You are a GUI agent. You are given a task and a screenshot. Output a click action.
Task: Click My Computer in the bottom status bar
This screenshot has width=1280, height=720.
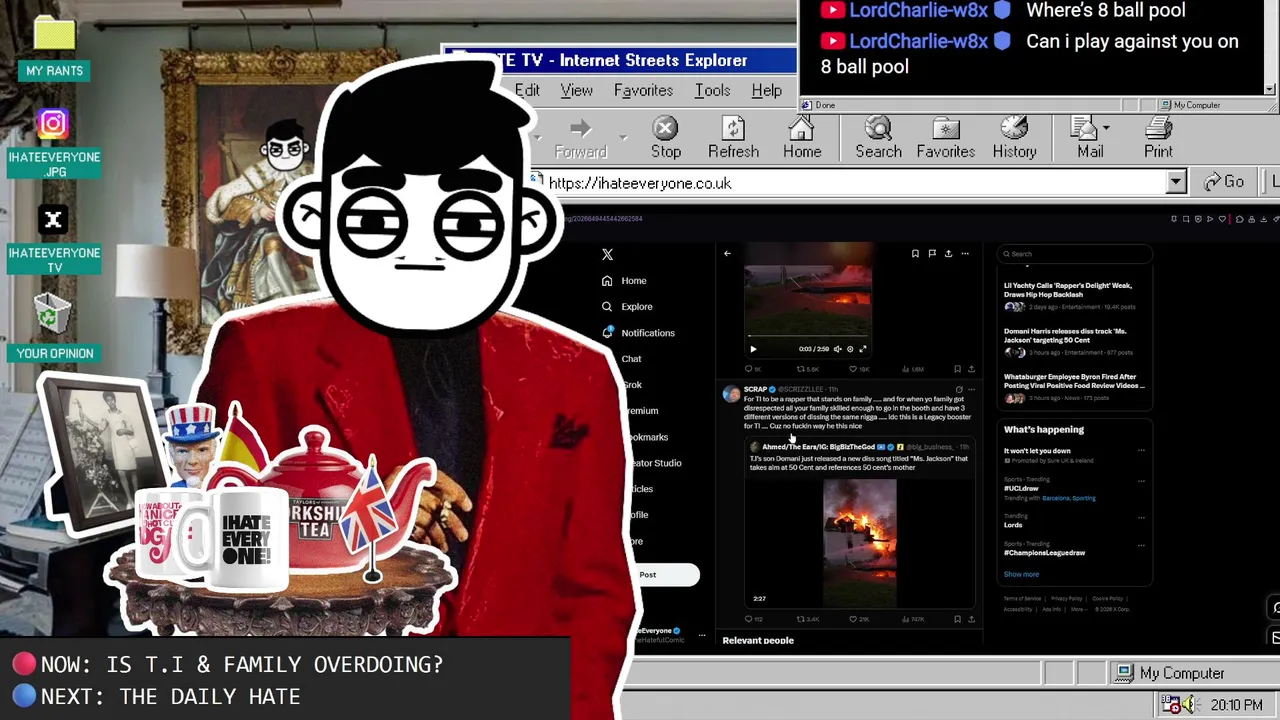(x=1170, y=673)
